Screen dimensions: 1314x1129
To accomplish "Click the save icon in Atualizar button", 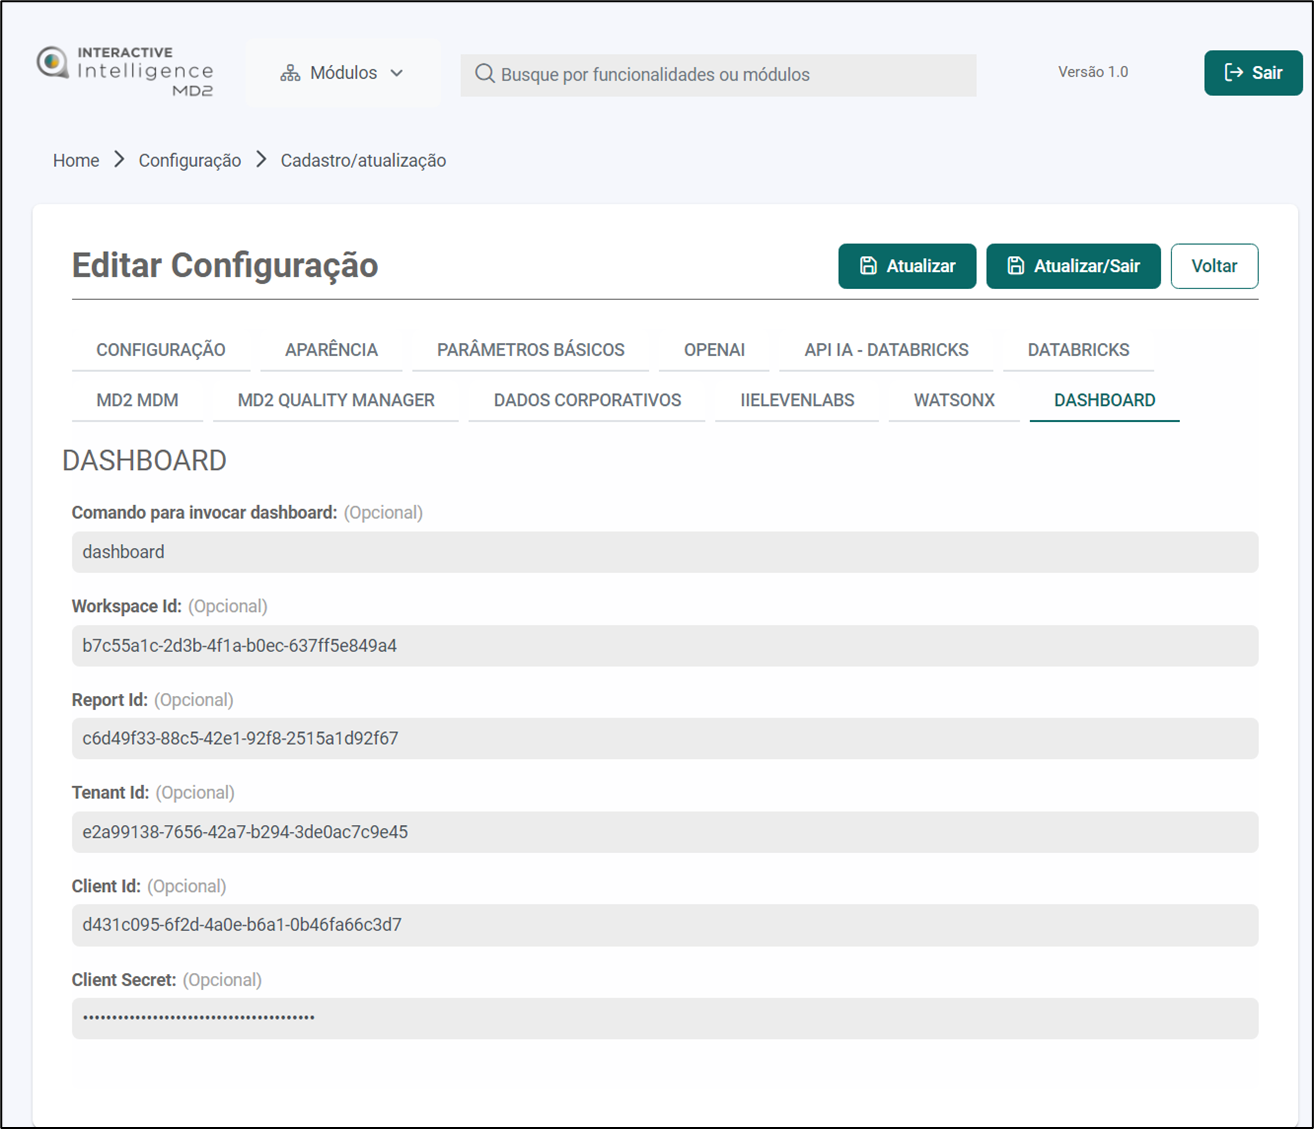I will 868,266.
